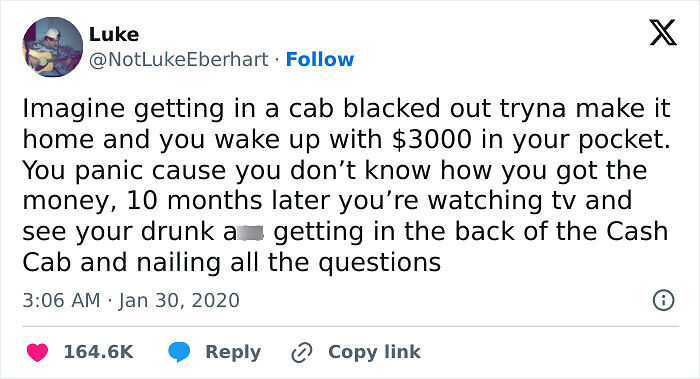Viewport: 700px width, 379px height.
Task: Click the chain link icon
Action: pyautogui.click(x=302, y=353)
